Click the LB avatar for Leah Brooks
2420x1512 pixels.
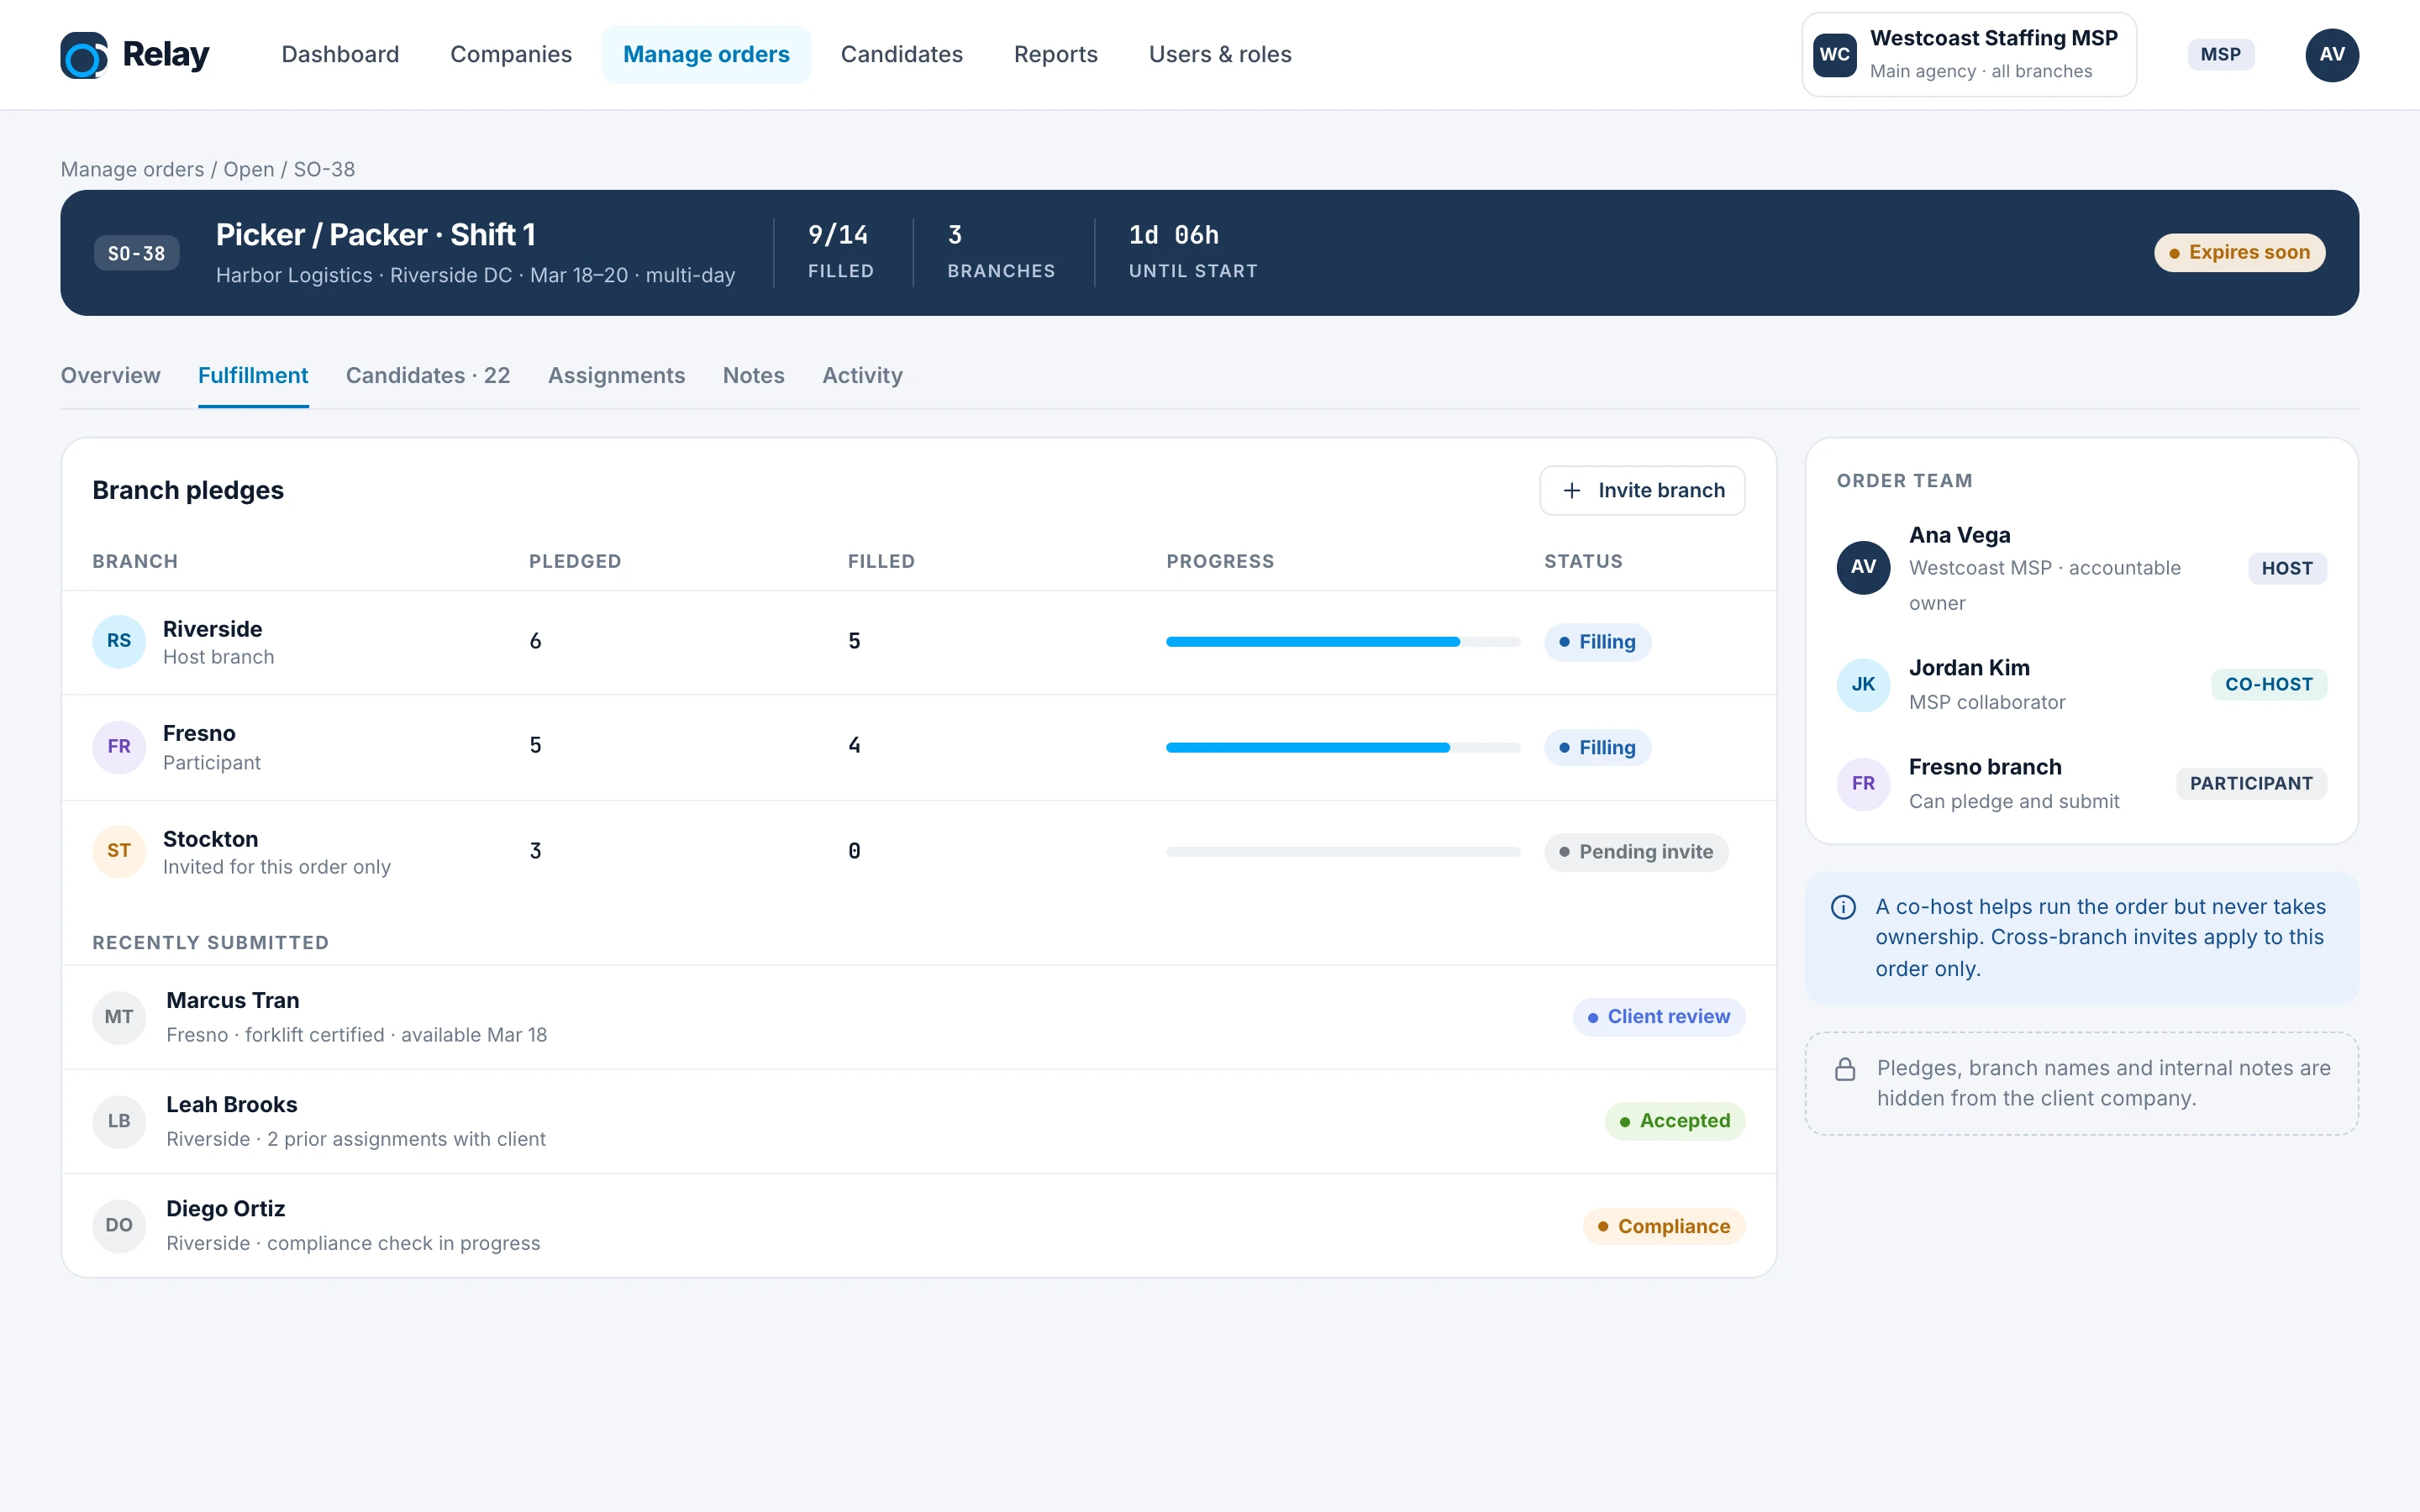(x=119, y=1121)
